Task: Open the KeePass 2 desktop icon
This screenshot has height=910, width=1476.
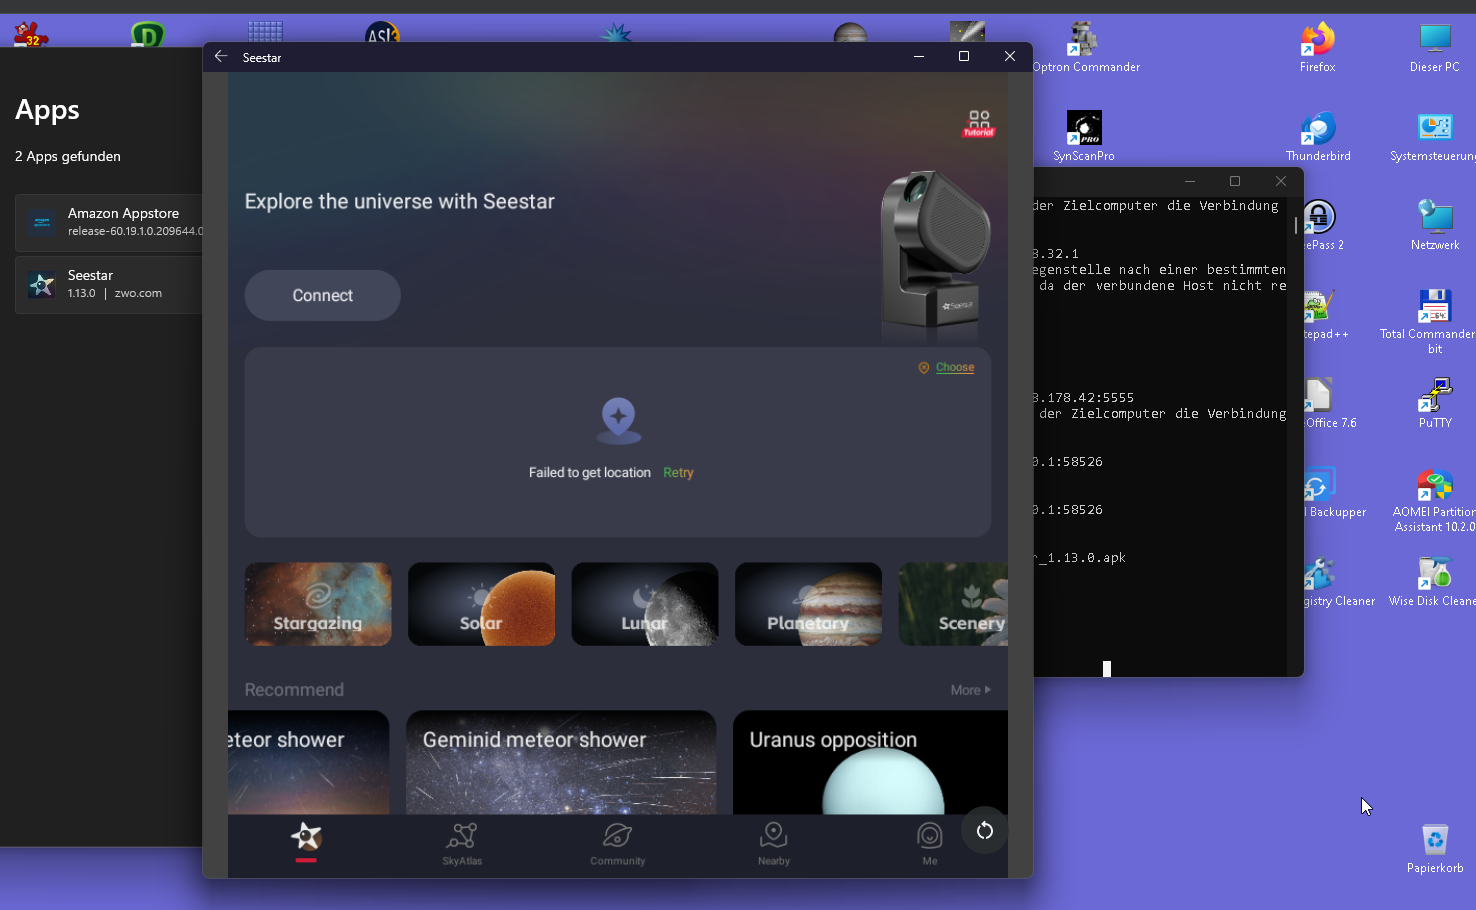Action: (x=1324, y=225)
